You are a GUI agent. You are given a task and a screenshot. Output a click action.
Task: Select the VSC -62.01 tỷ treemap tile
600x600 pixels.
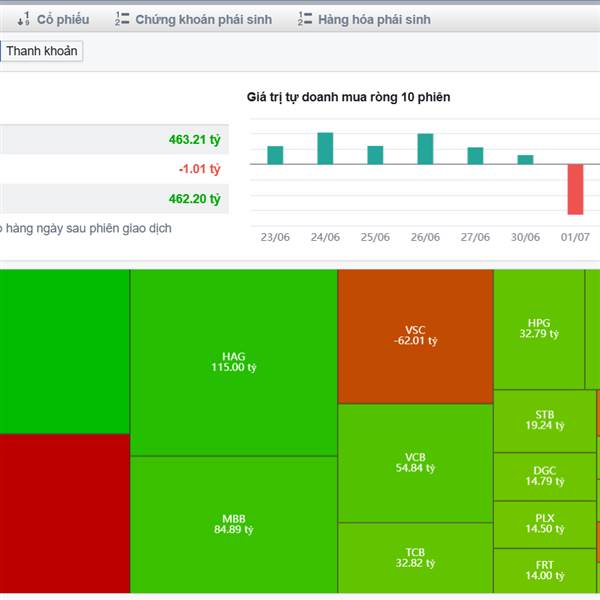tap(416, 336)
